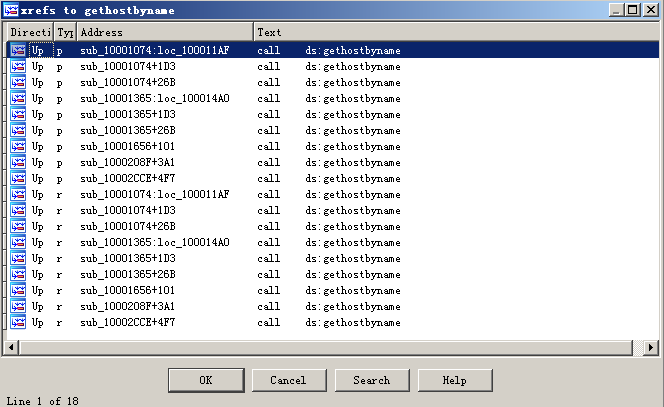Click the icon of type r row sub_10001074+26B
664x407 pixels.
[18, 227]
